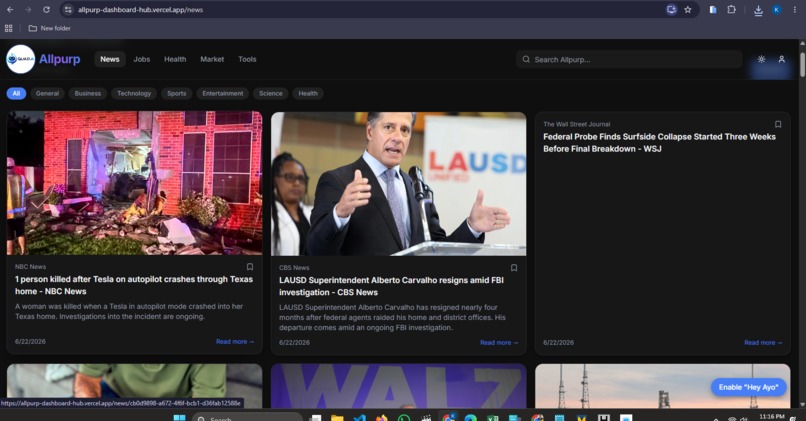806x421 pixels.
Task: Filter news by Technology
Action: [134, 94]
